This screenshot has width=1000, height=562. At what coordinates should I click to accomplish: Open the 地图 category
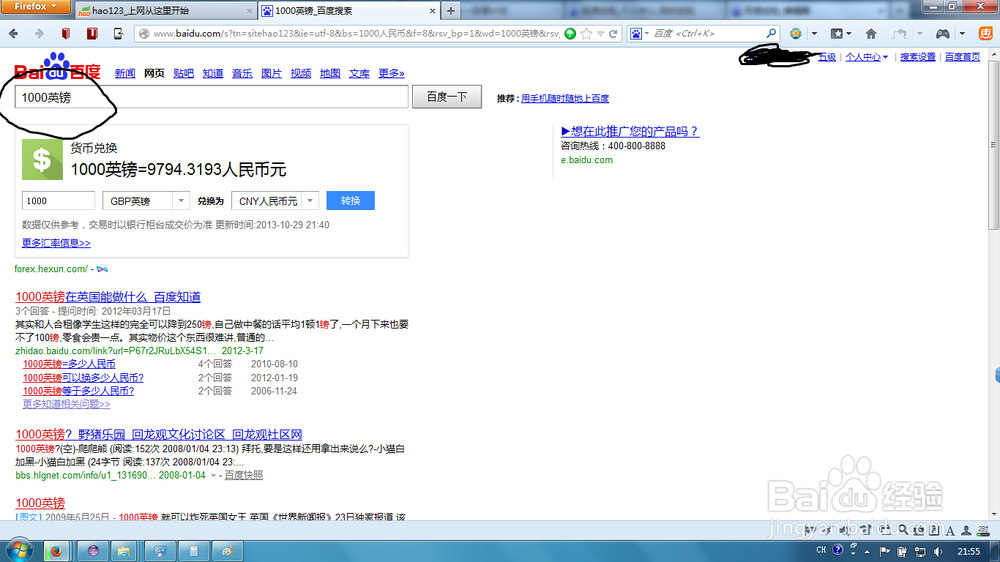coord(330,73)
